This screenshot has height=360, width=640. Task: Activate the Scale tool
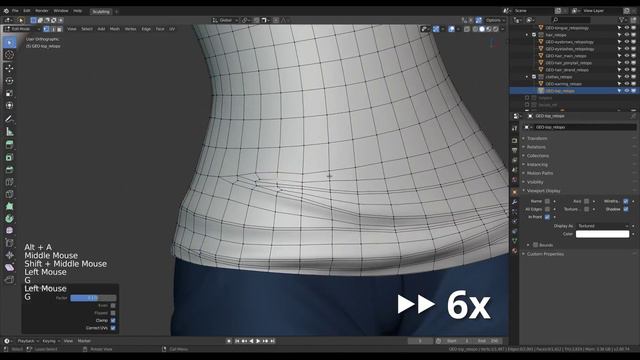coord(9,93)
